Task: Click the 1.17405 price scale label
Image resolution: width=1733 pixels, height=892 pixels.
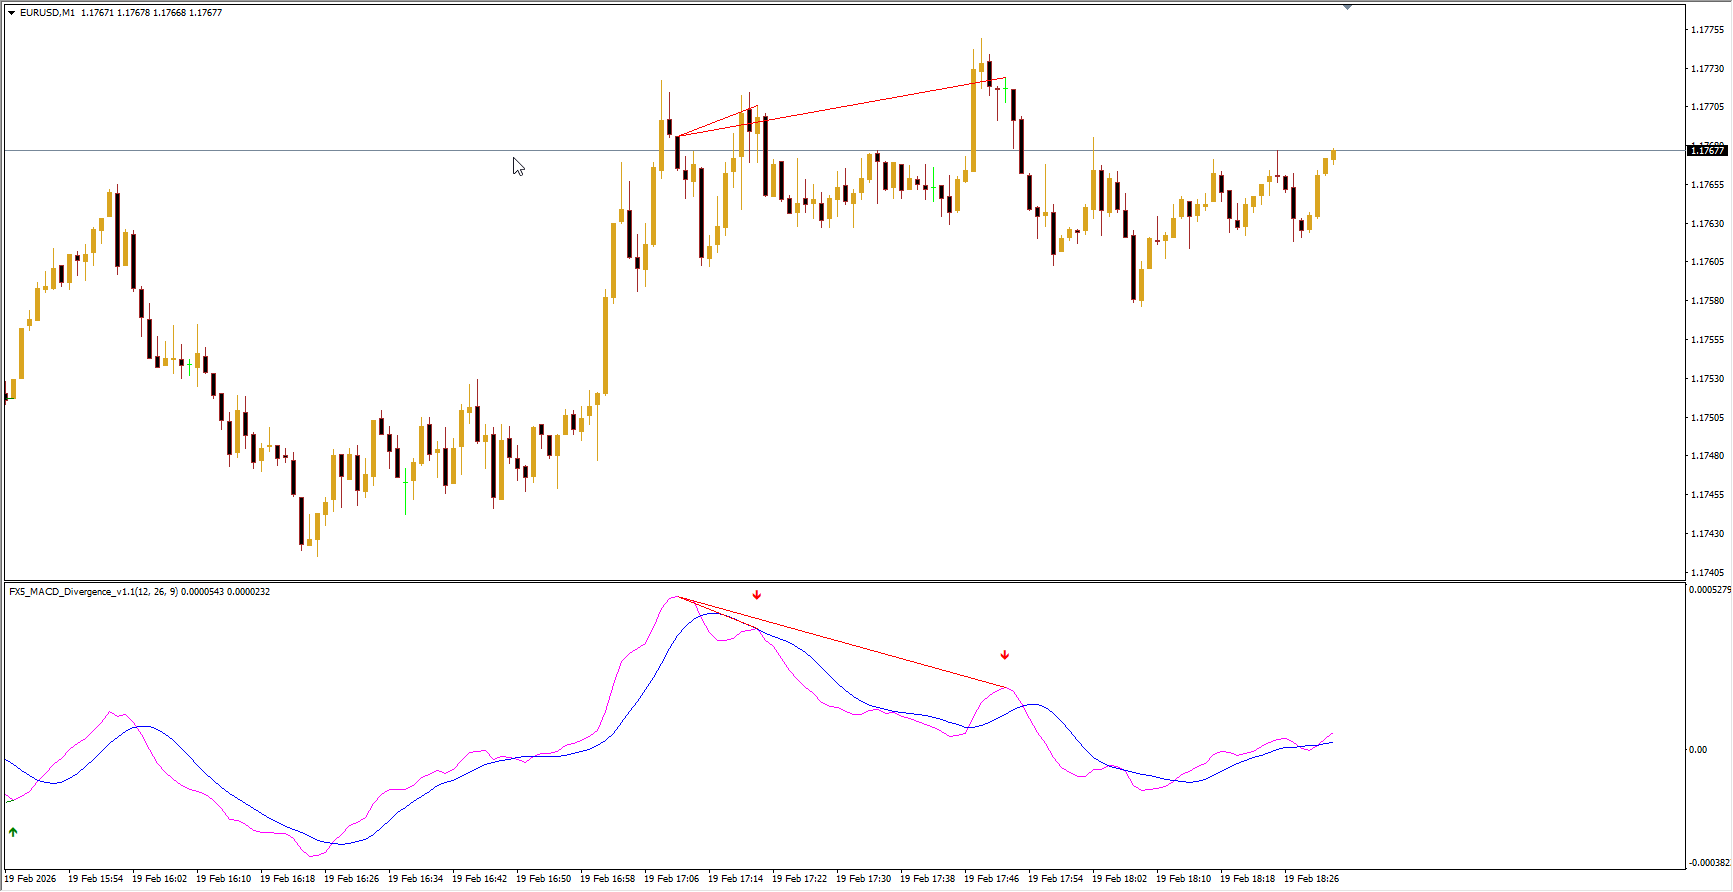Action: pyautogui.click(x=1707, y=573)
